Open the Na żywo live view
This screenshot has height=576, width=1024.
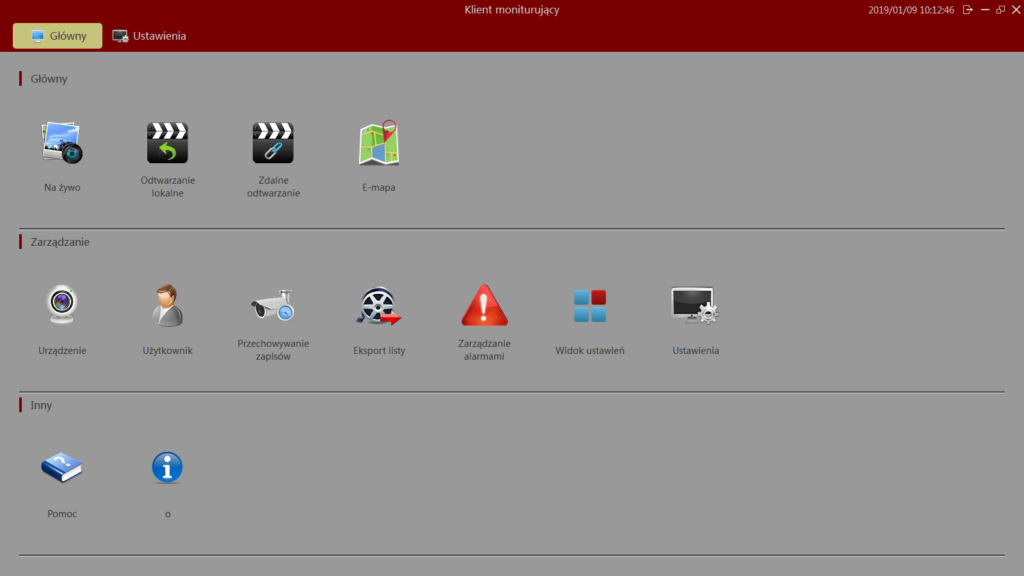(61, 142)
